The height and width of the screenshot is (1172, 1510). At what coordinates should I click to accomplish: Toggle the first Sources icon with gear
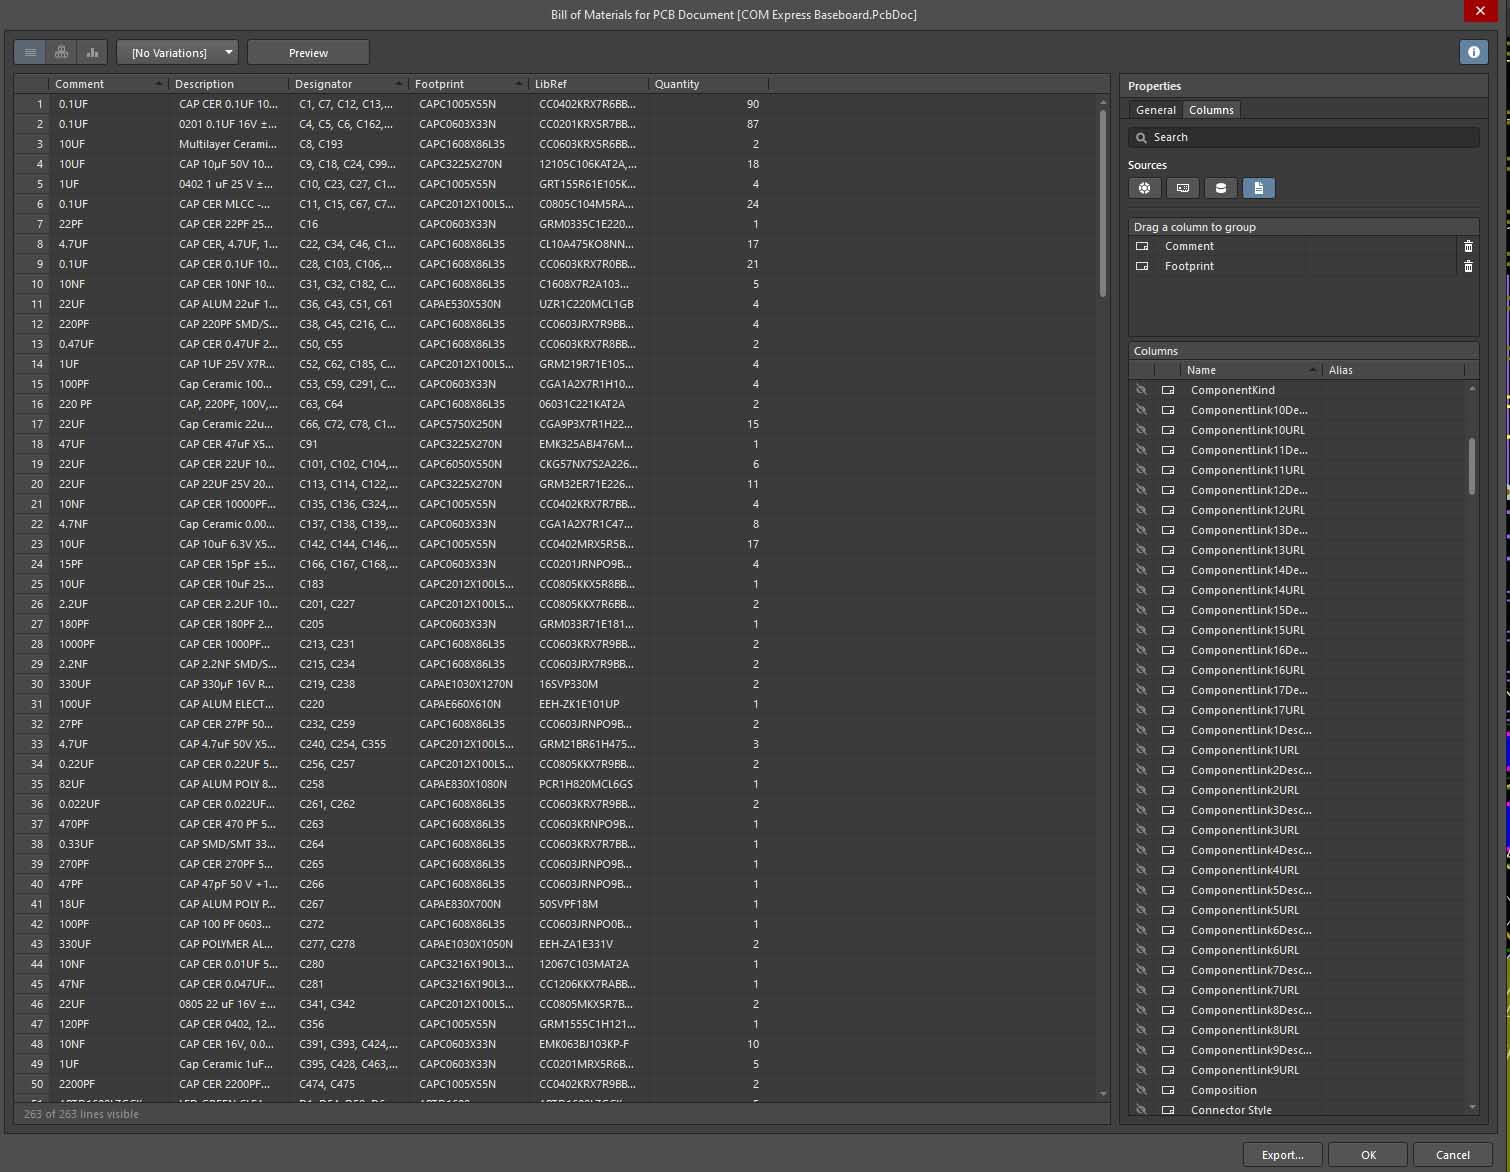(x=1144, y=188)
